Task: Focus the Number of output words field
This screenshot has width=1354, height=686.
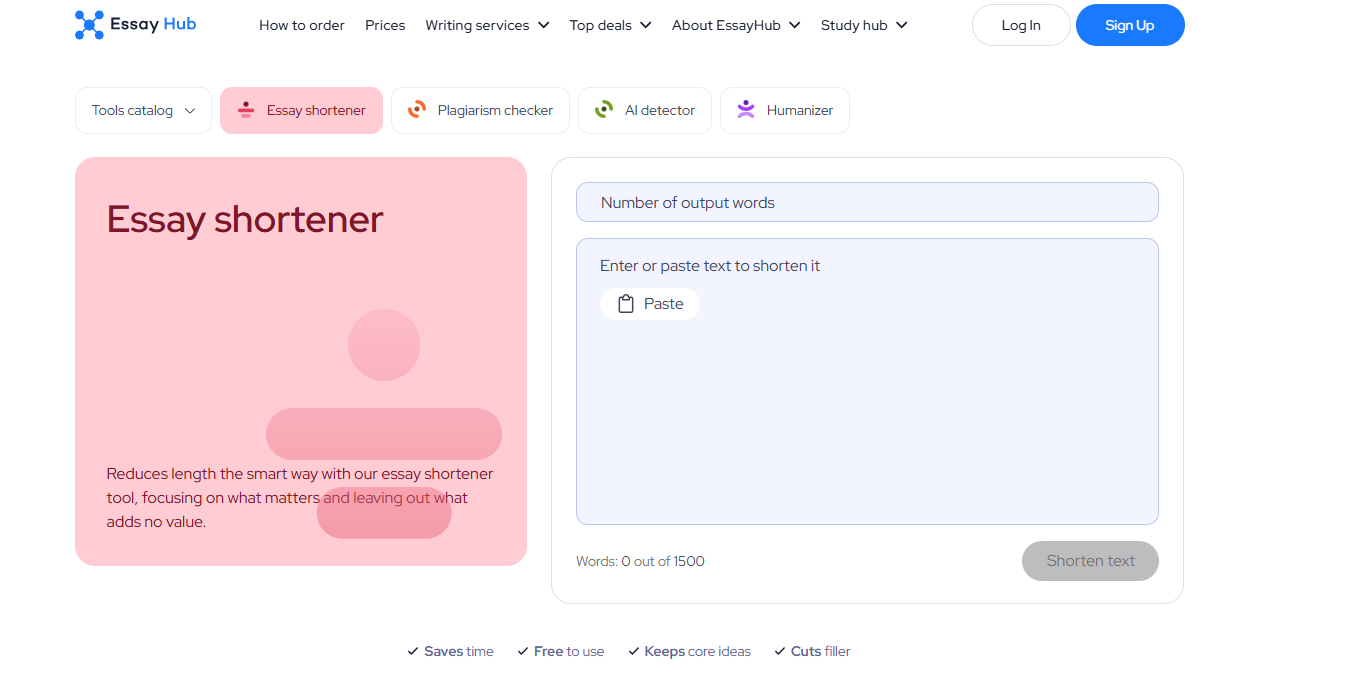Action: coord(867,202)
